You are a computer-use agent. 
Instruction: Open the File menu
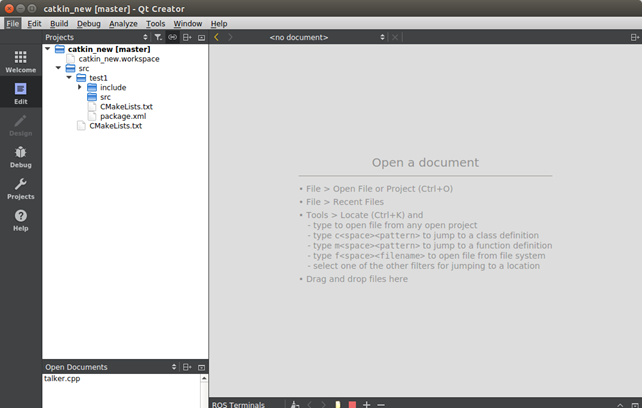(x=12, y=23)
